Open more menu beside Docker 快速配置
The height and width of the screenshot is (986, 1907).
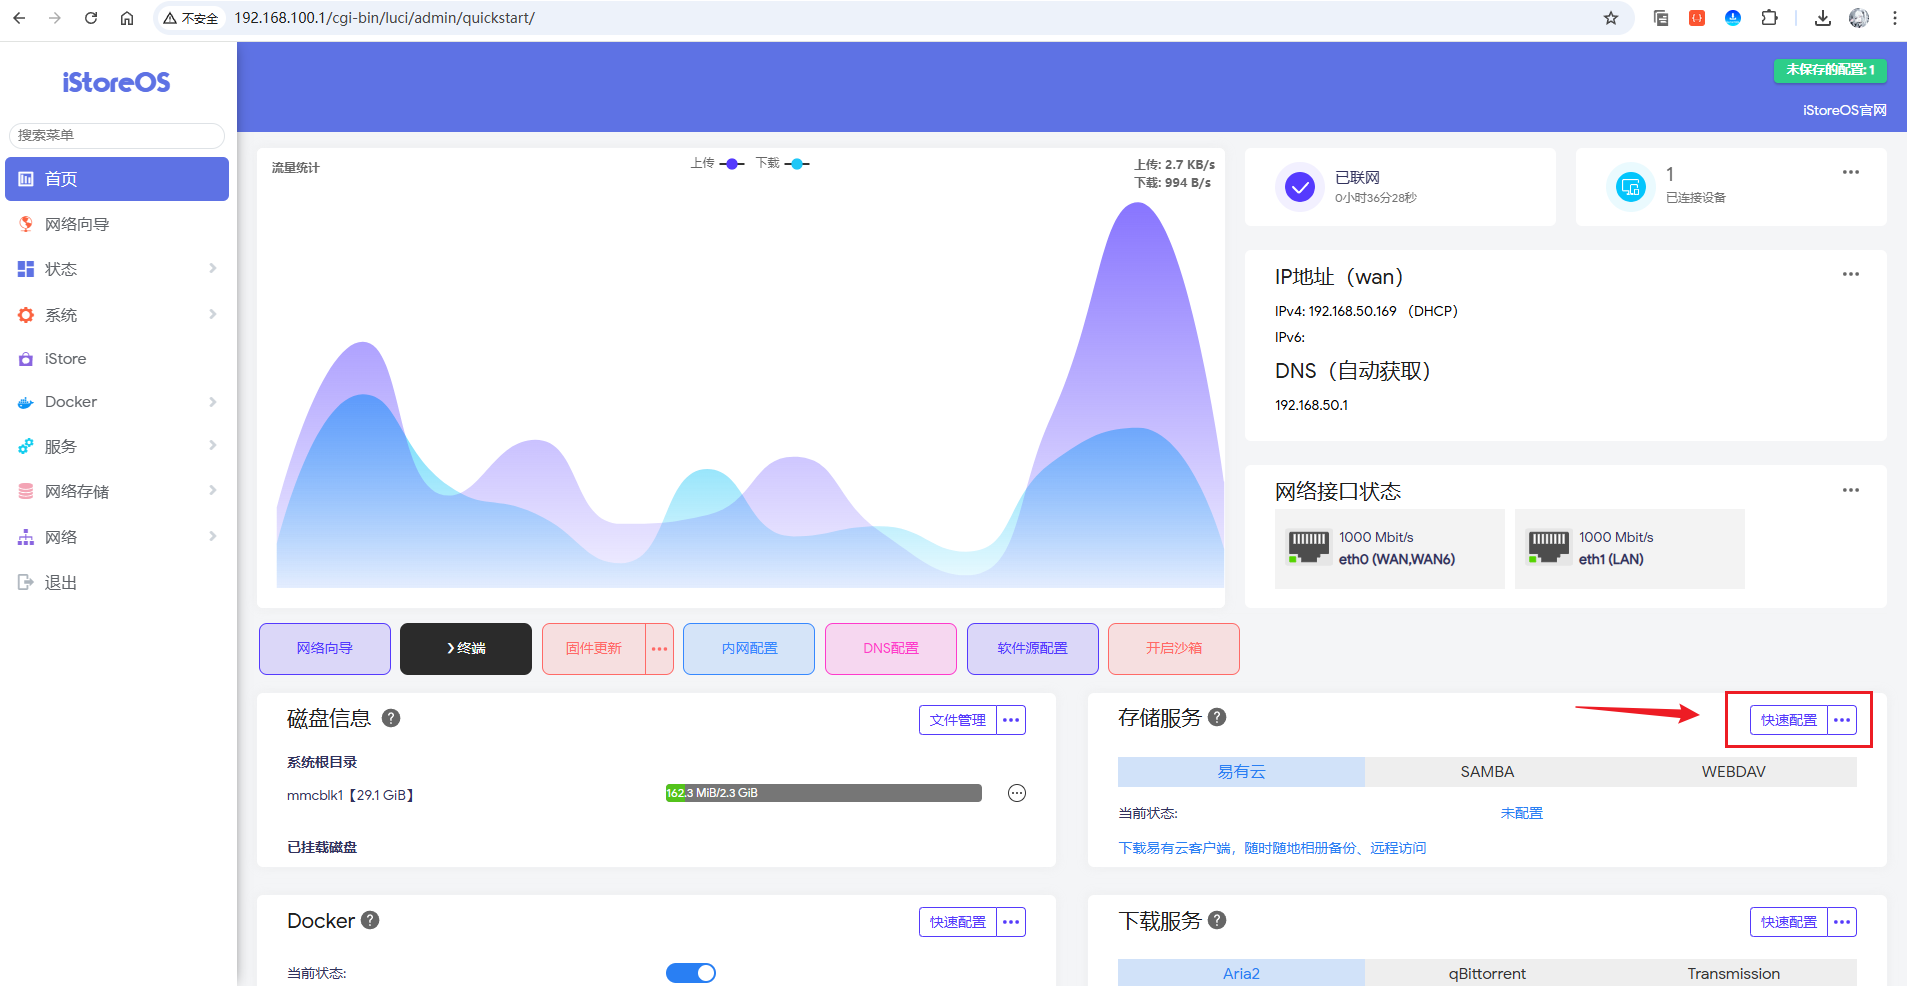click(1011, 922)
